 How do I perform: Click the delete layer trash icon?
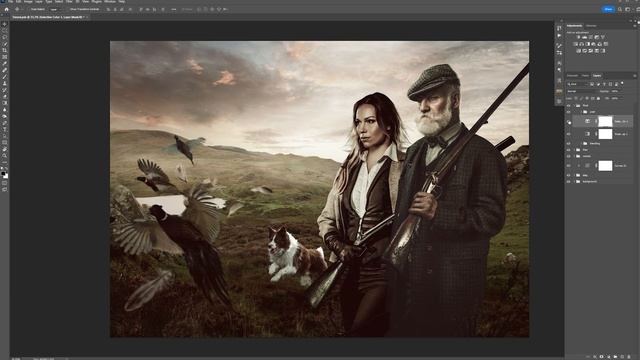coord(629,357)
